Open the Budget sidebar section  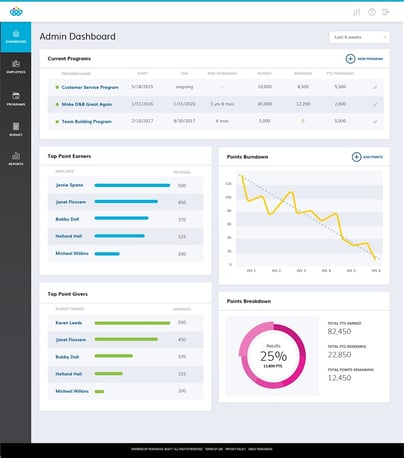click(16, 129)
